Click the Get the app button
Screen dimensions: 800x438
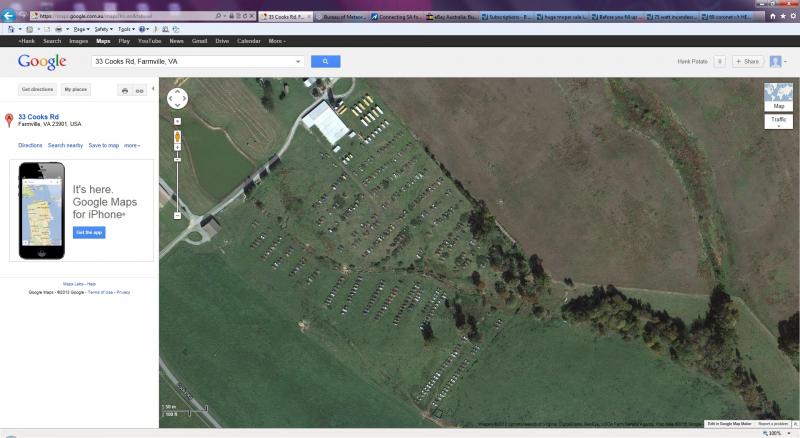[x=89, y=232]
